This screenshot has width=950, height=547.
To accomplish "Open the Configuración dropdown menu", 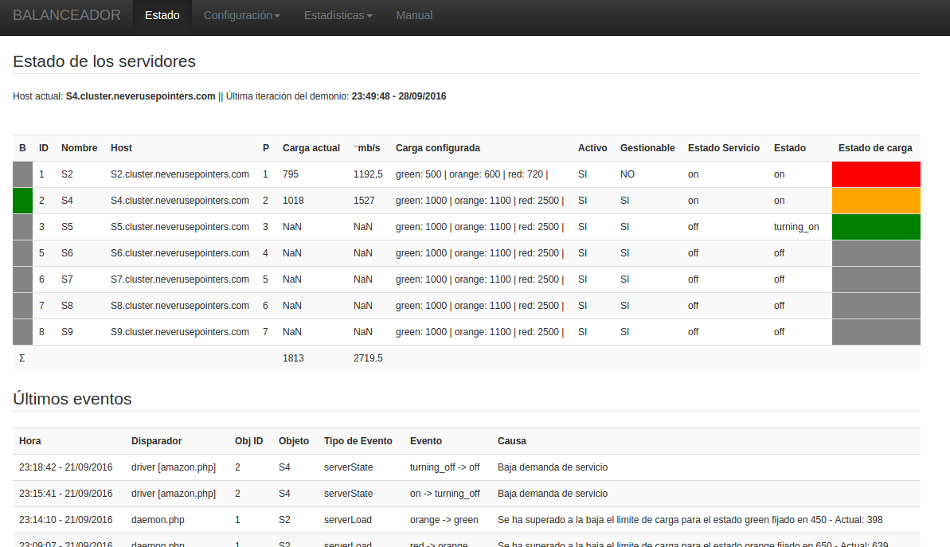I will click(x=241, y=16).
